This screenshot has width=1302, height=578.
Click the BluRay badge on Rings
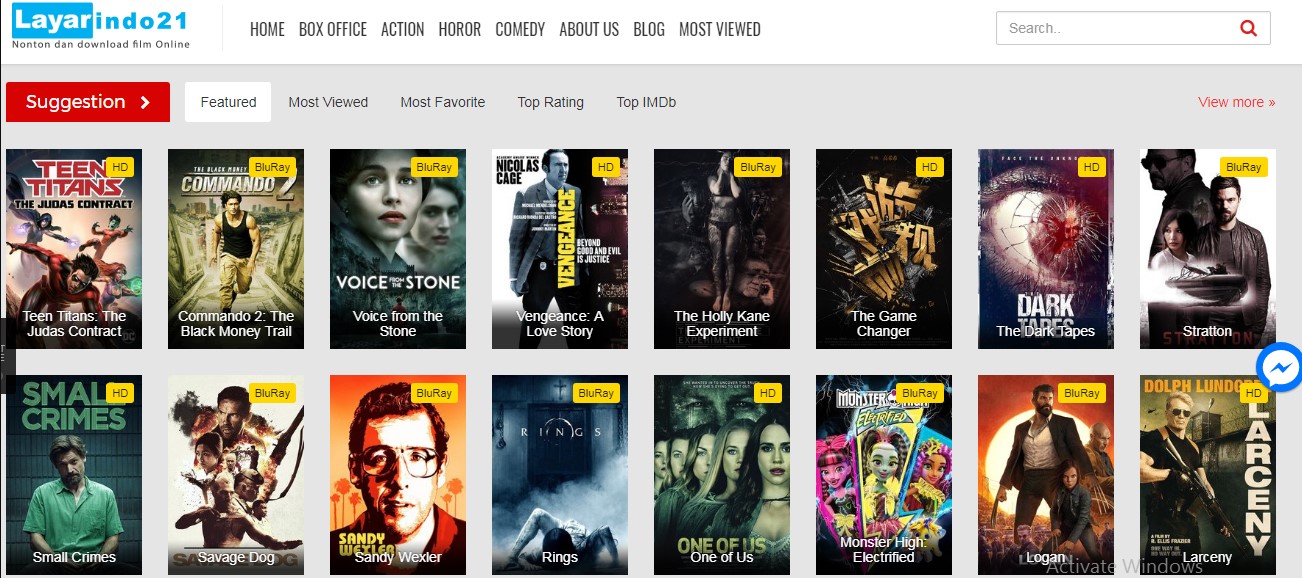point(596,393)
